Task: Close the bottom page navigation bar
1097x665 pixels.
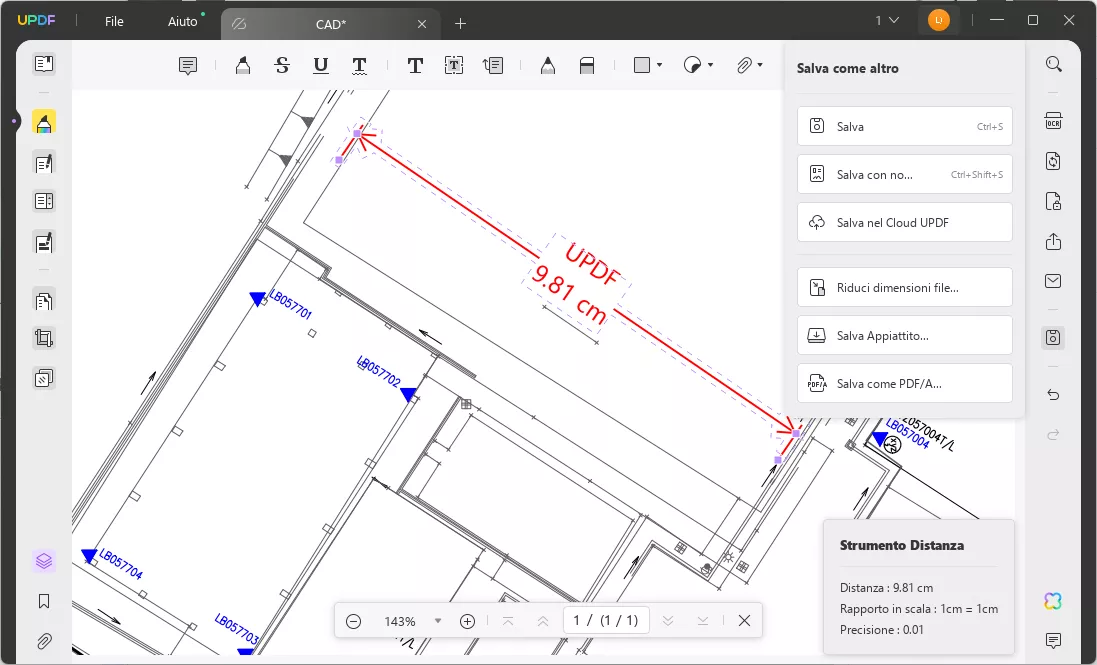Action: (744, 621)
